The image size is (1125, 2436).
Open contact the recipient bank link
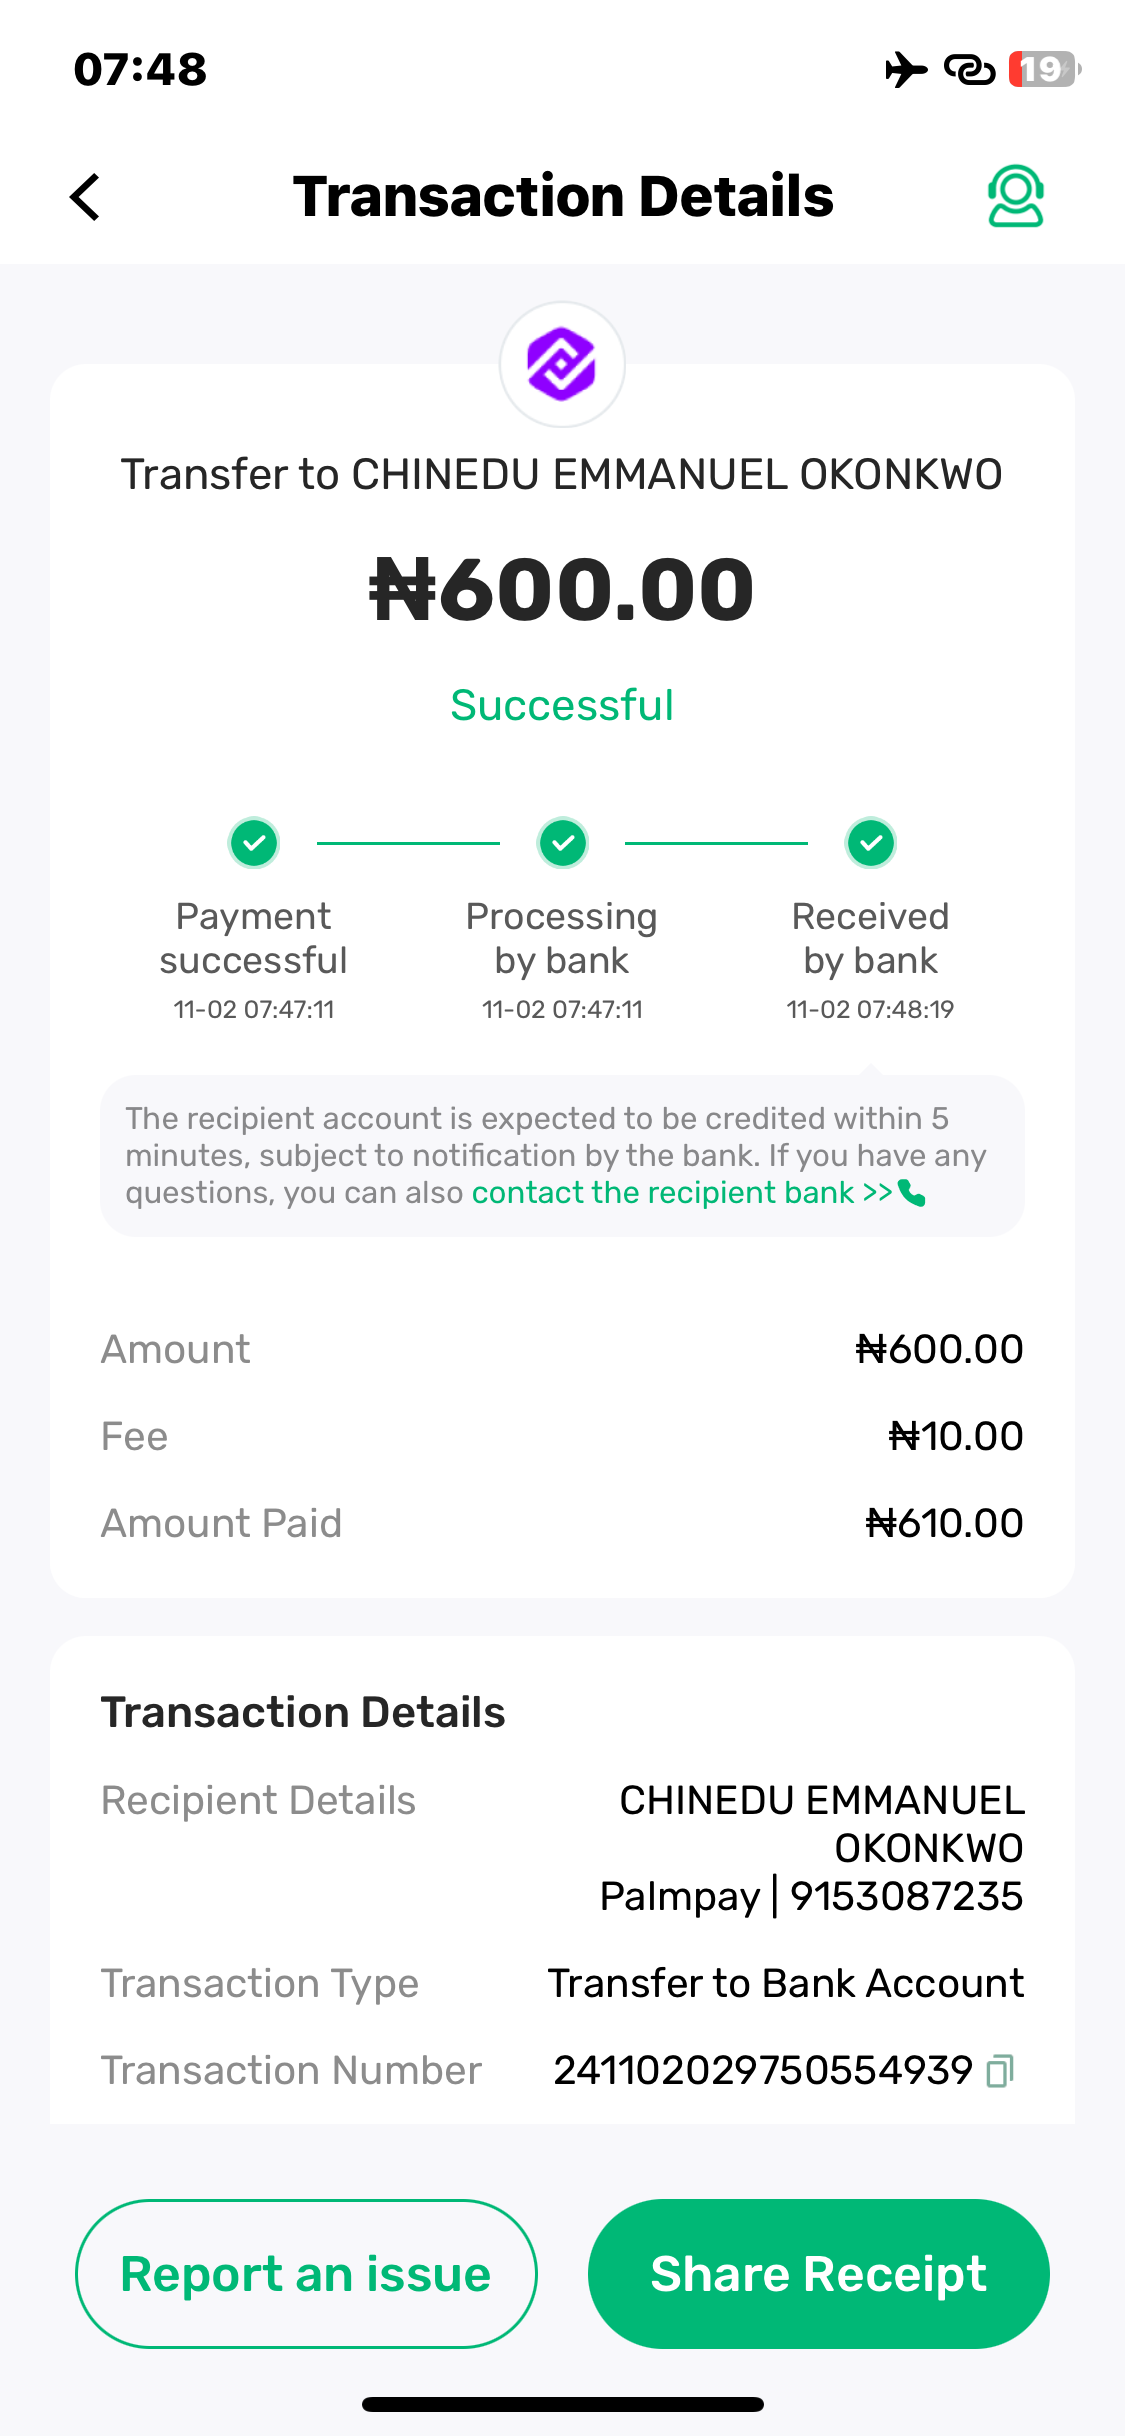[681, 1193]
